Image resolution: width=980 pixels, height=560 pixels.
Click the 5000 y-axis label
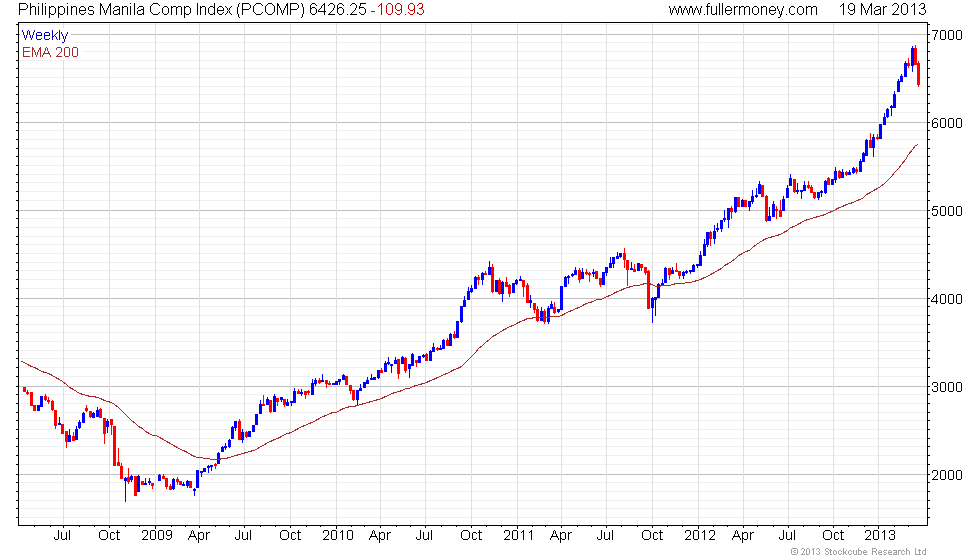[x=946, y=211]
